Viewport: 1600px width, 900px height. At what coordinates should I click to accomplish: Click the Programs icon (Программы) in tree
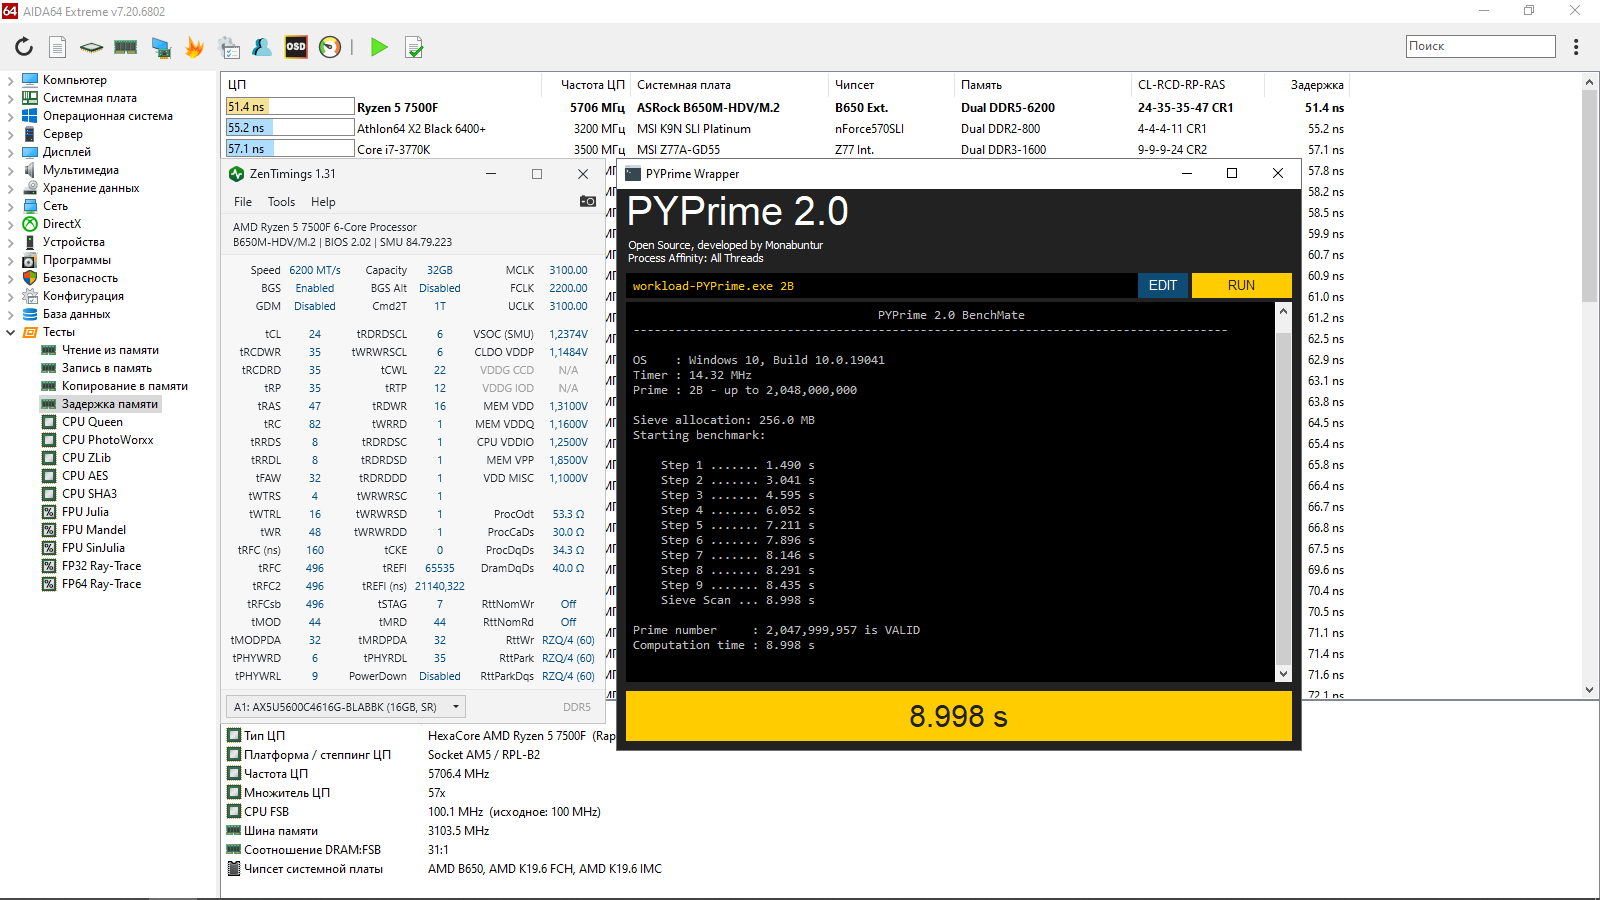click(30, 260)
